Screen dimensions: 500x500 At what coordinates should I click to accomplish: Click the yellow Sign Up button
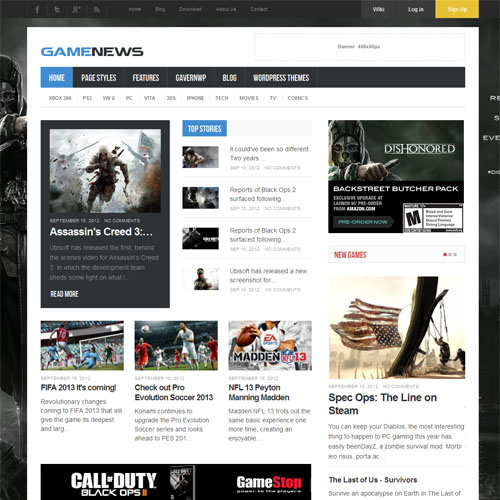point(457,9)
